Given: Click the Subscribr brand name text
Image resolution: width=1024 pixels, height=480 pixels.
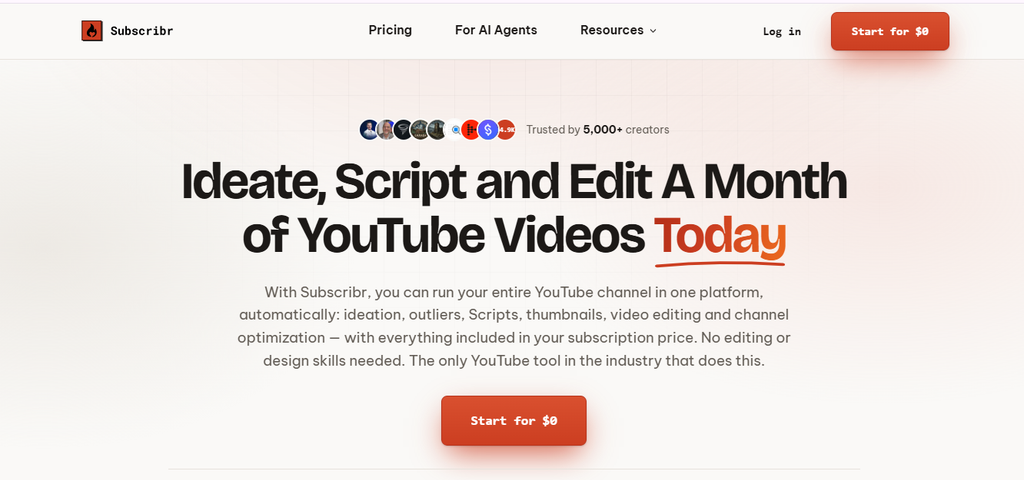Looking at the screenshot, I should pos(142,31).
